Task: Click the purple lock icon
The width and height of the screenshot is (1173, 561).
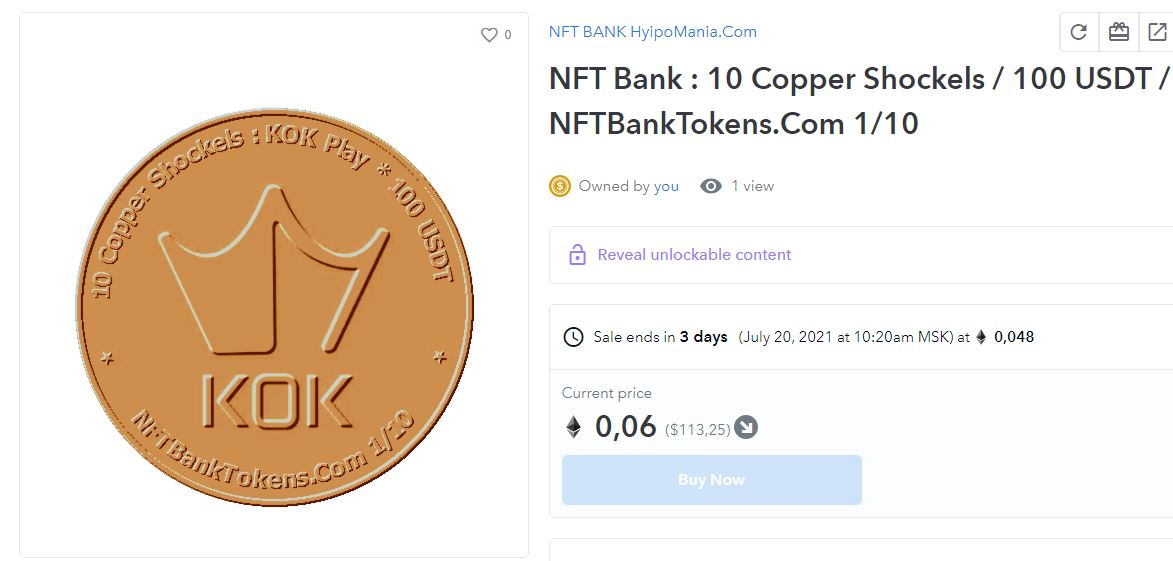Action: click(x=577, y=255)
